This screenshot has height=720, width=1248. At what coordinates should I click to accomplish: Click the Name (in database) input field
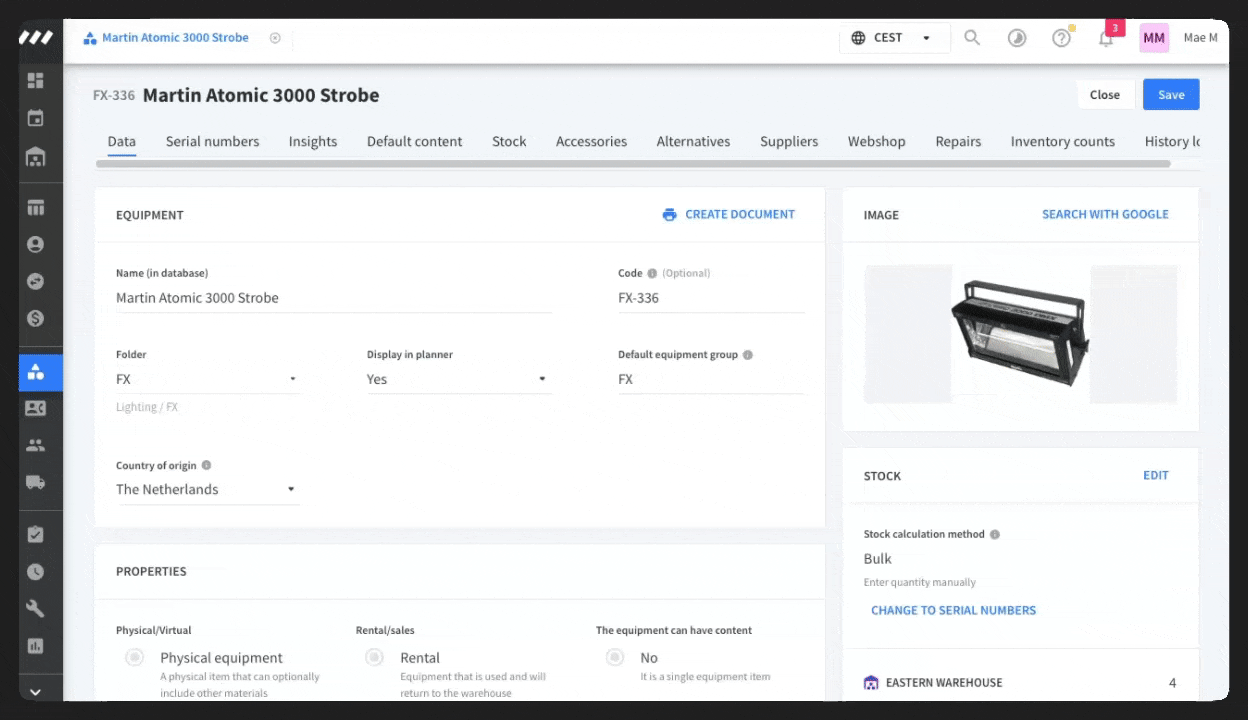point(333,298)
